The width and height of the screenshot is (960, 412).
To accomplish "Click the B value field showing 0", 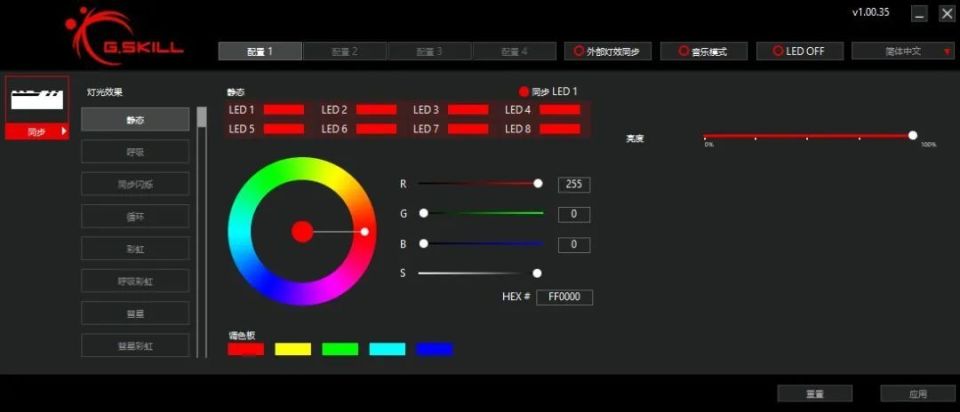I will (x=574, y=245).
